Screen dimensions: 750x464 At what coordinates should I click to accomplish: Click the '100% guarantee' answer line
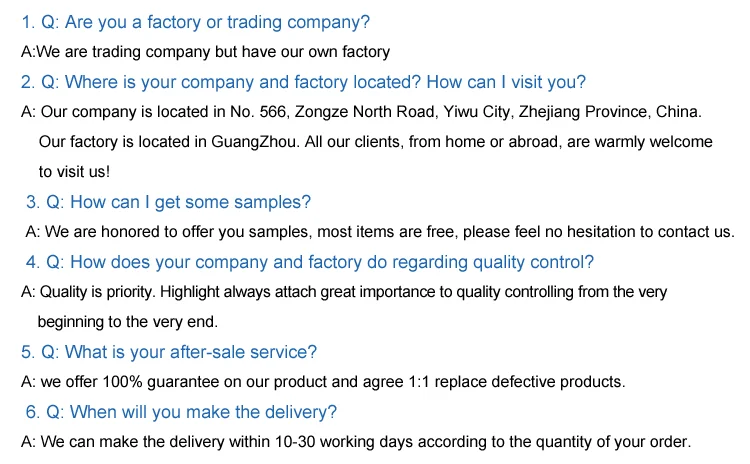322,382
